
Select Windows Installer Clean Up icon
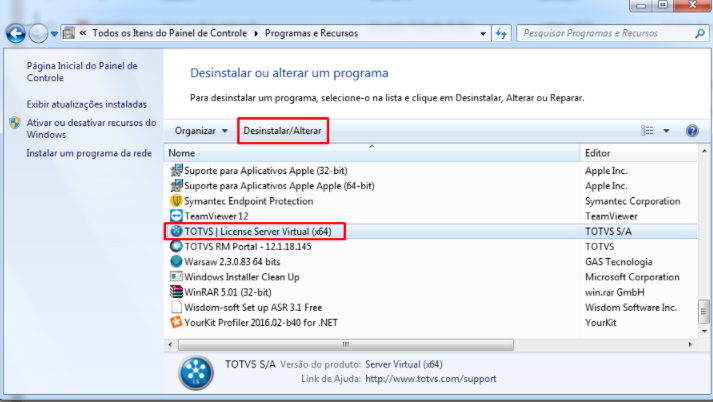tap(176, 276)
